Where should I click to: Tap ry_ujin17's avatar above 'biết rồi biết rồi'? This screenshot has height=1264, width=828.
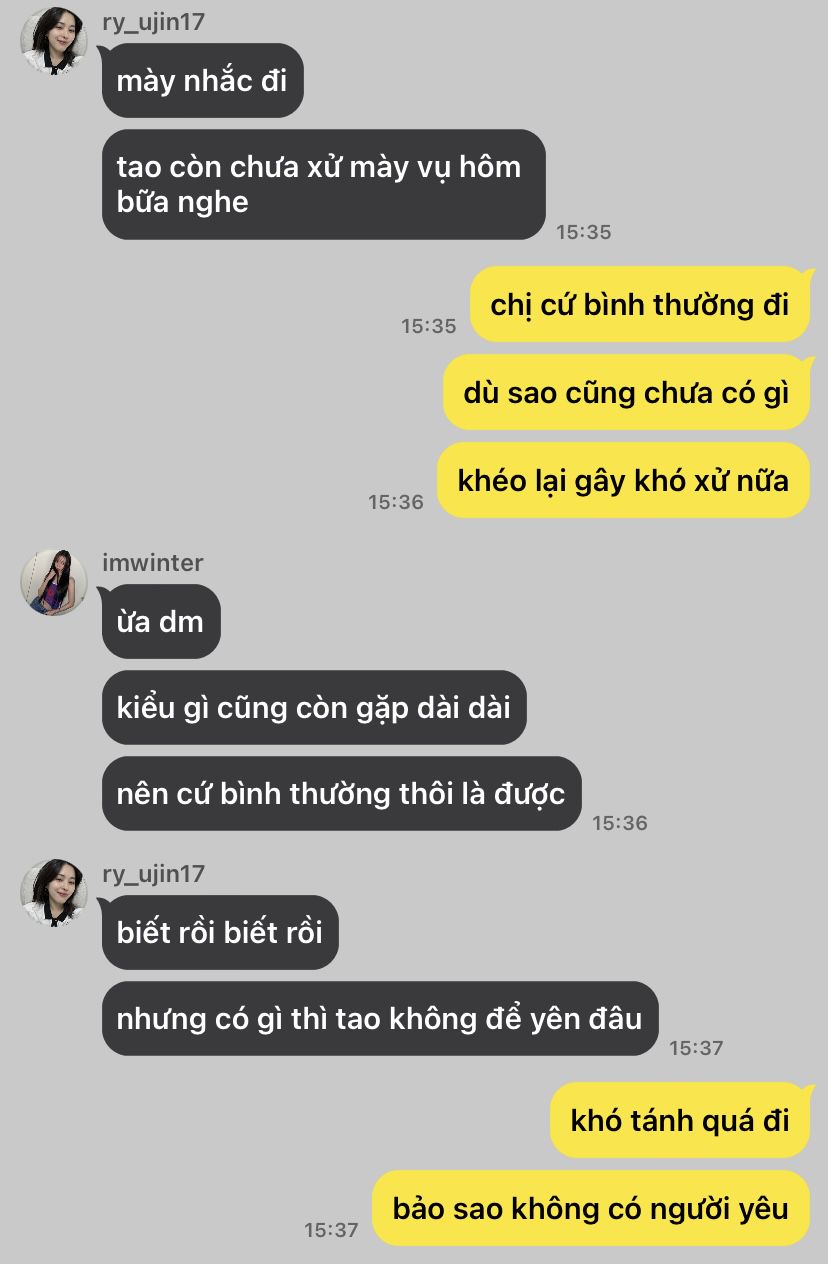(54, 892)
